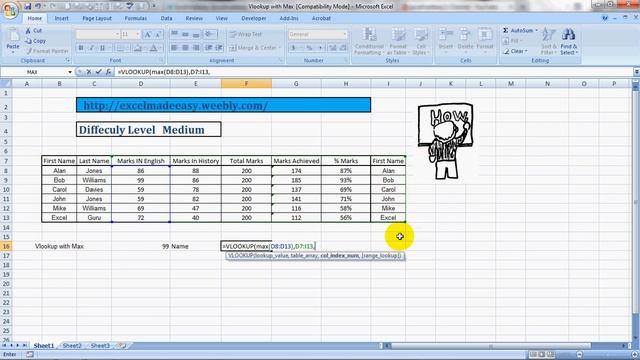This screenshot has height=360, width=640.
Task: Click the Insert Worksheet tab icon
Action: [x=122, y=346]
